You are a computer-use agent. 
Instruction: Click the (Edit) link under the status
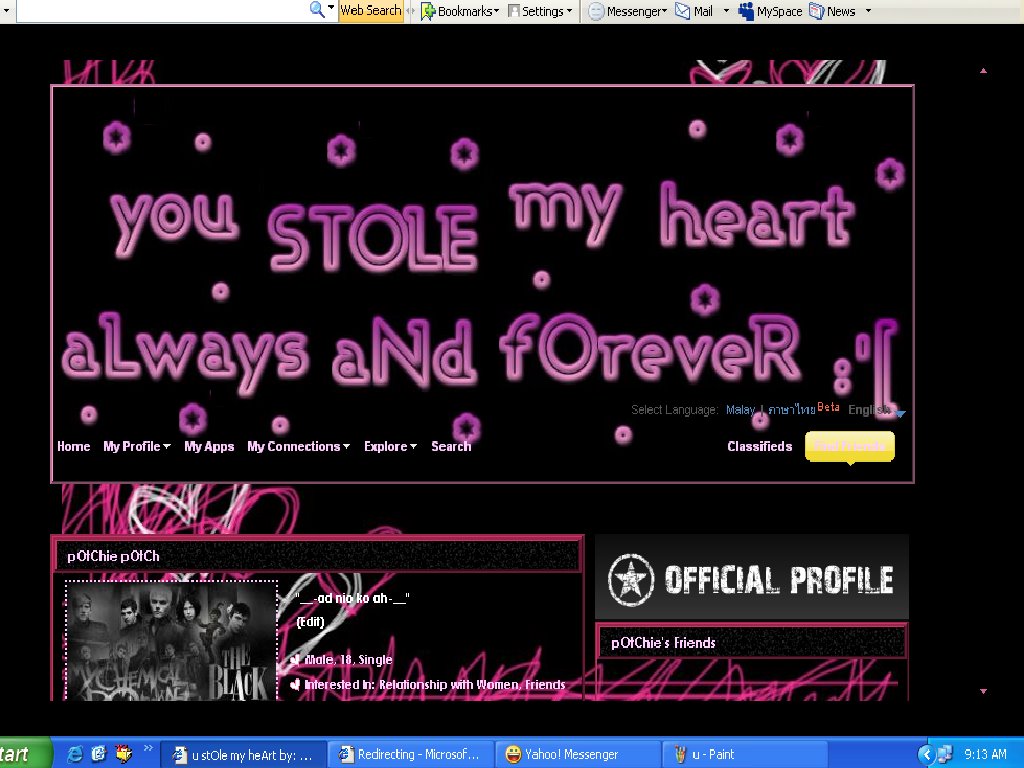point(310,622)
